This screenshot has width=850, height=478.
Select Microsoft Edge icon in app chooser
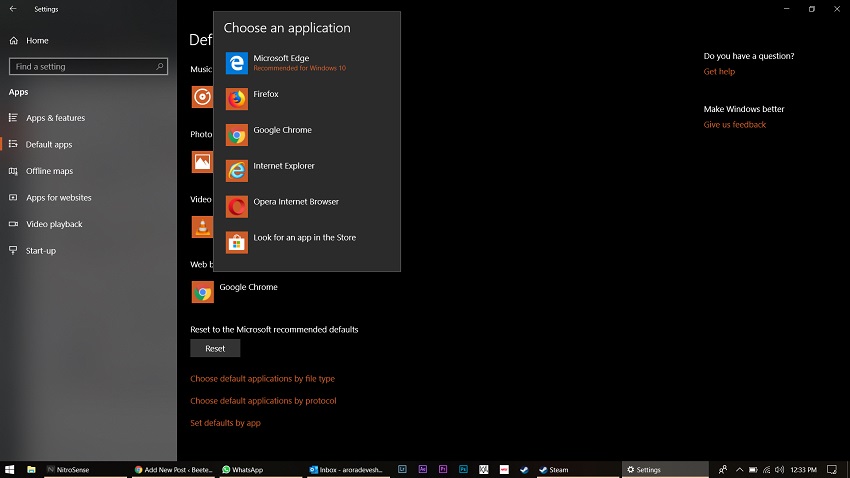[x=236, y=63]
